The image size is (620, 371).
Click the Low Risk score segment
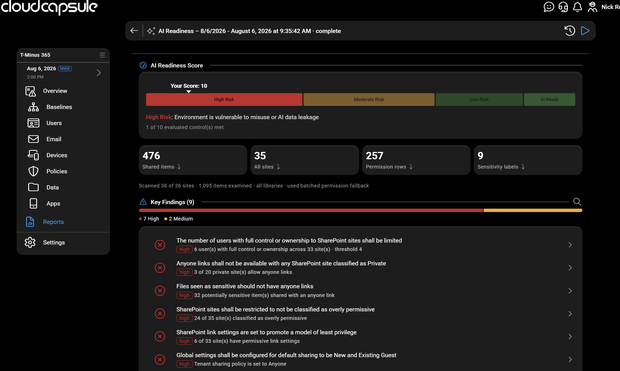479,99
